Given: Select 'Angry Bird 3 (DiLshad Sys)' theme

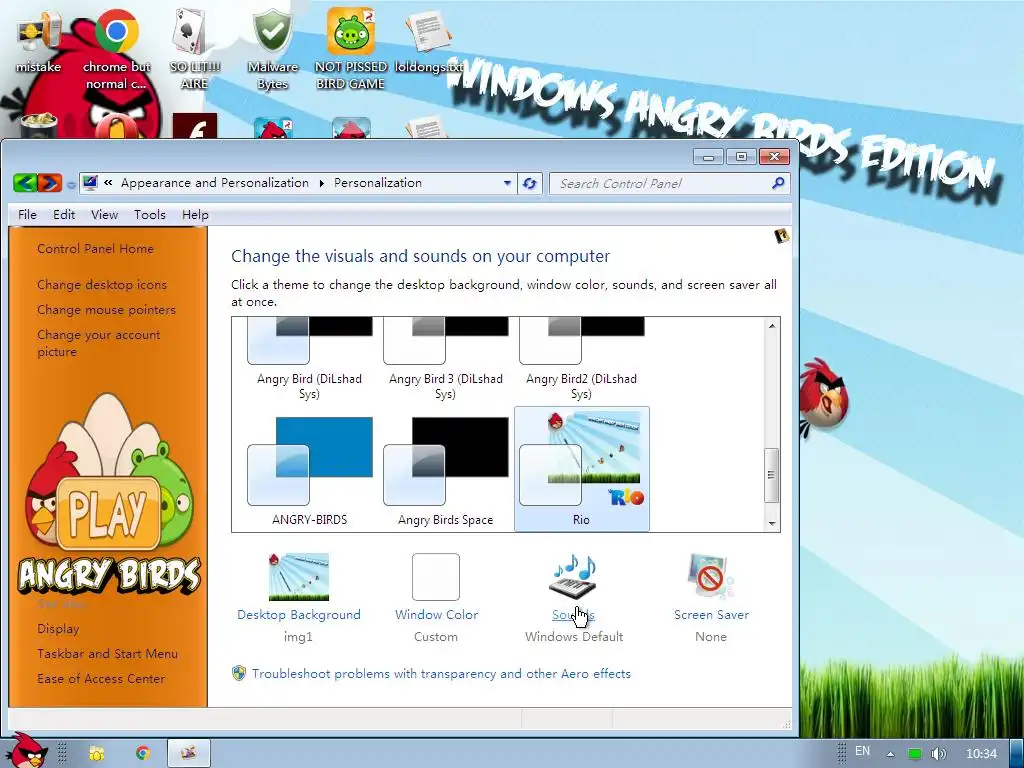Looking at the screenshot, I should coord(445,359).
